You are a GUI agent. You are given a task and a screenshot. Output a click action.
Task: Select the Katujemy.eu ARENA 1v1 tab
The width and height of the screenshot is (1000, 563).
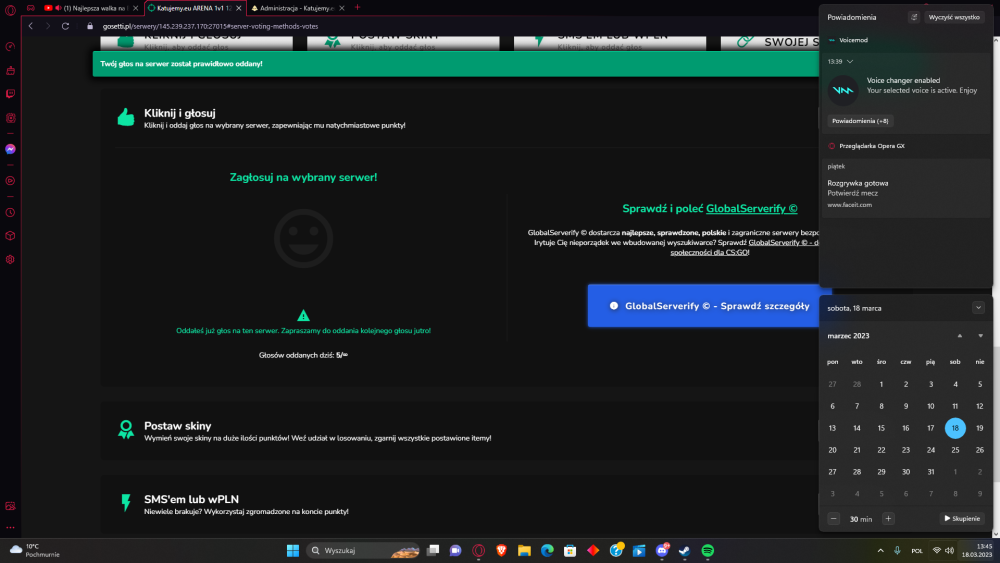tap(193, 8)
